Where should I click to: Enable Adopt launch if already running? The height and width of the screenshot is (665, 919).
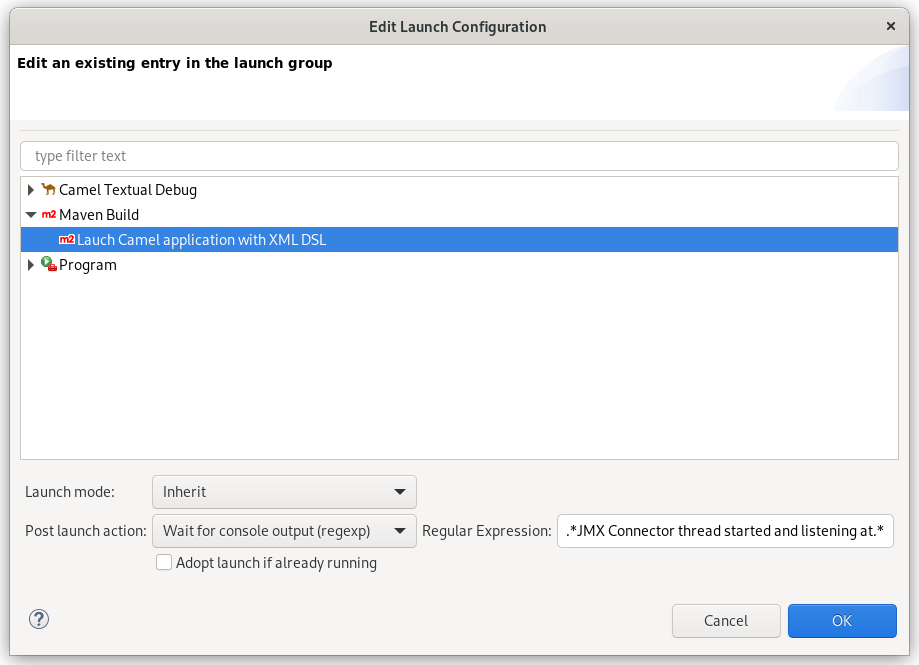pyautogui.click(x=164, y=562)
